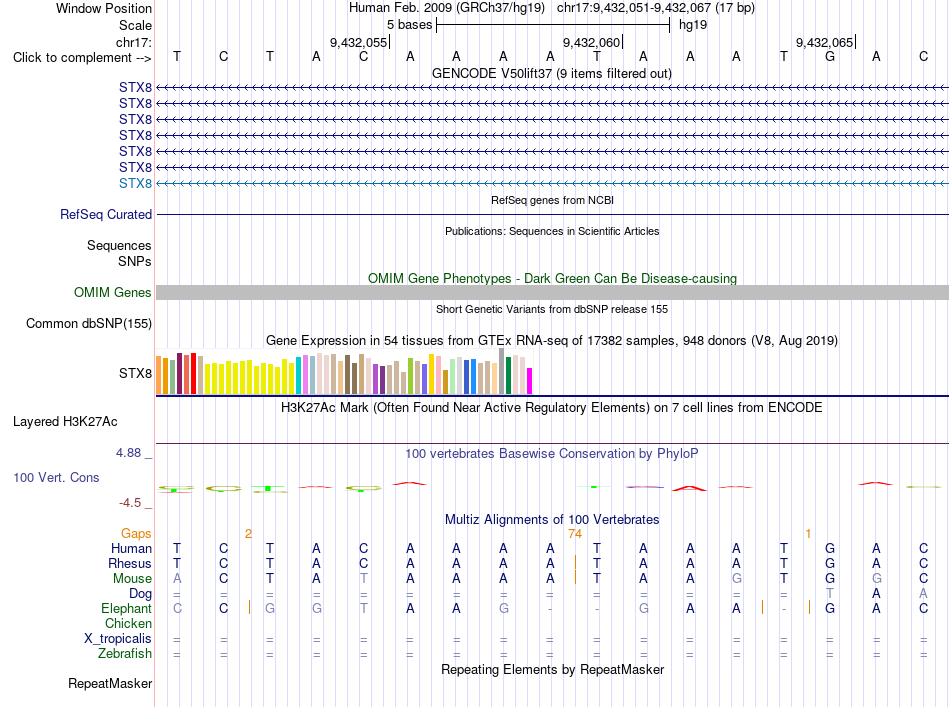Screen dimensions: 950x707
Task: Click 'Short Genetic Variants from dbSNP' title
Action: (552, 310)
